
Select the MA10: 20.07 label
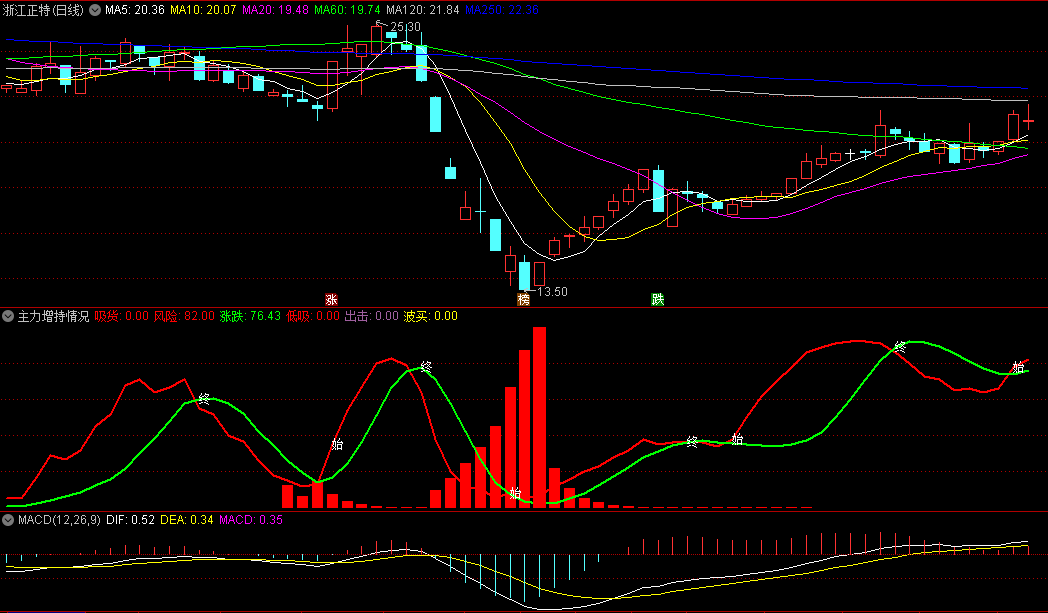[x=203, y=10]
